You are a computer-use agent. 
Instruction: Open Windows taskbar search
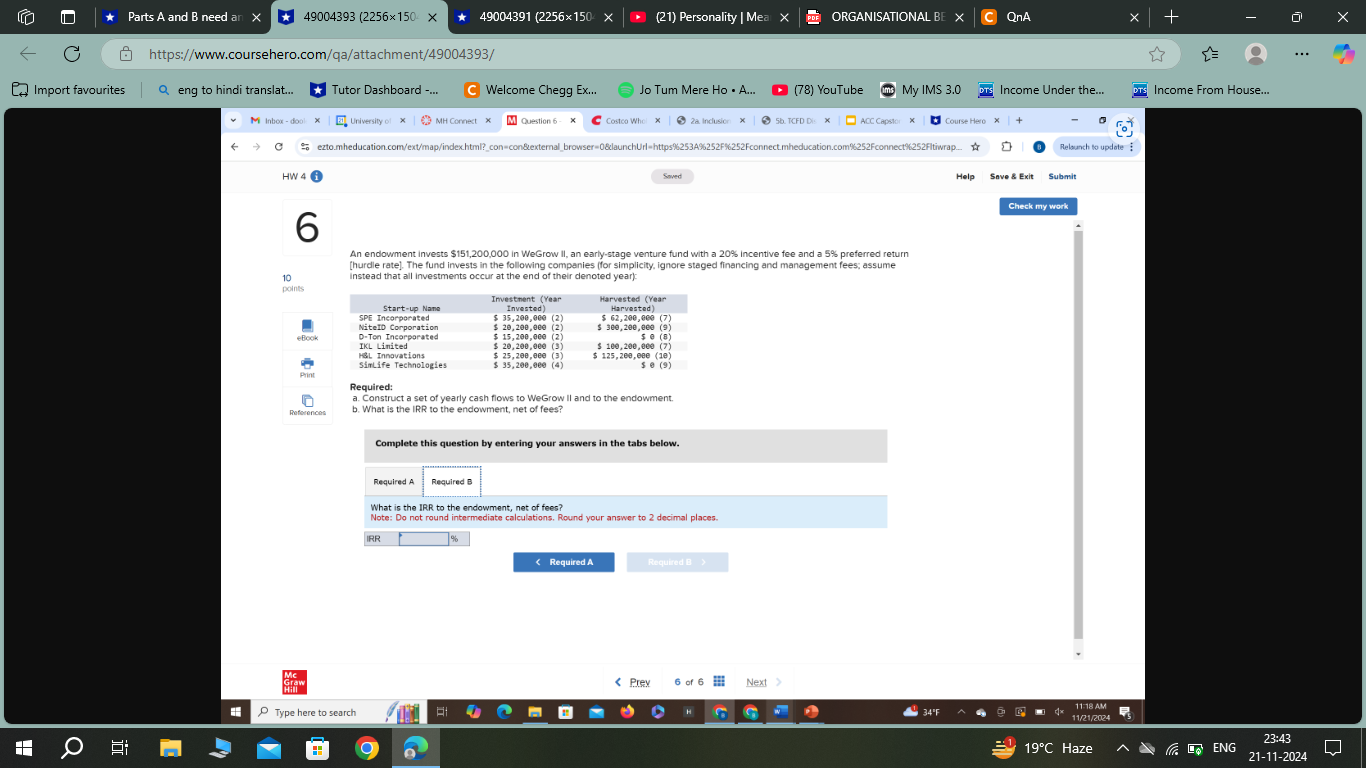point(73,748)
